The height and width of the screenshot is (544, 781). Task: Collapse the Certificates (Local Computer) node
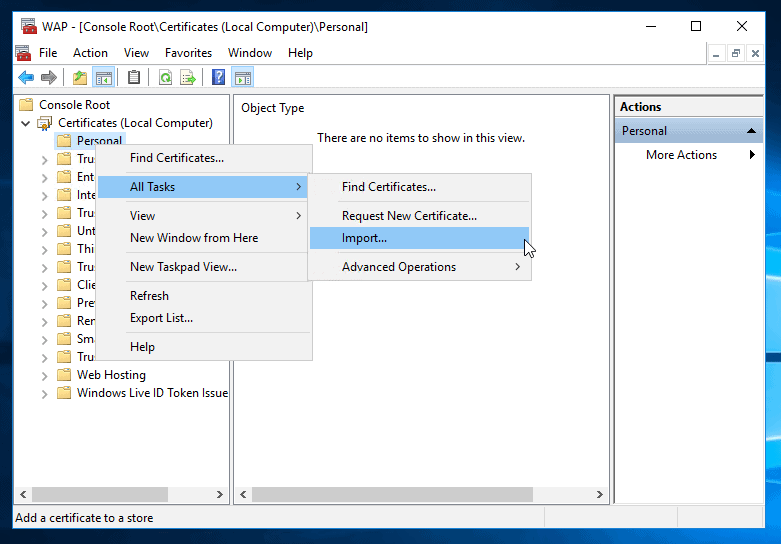pos(25,123)
